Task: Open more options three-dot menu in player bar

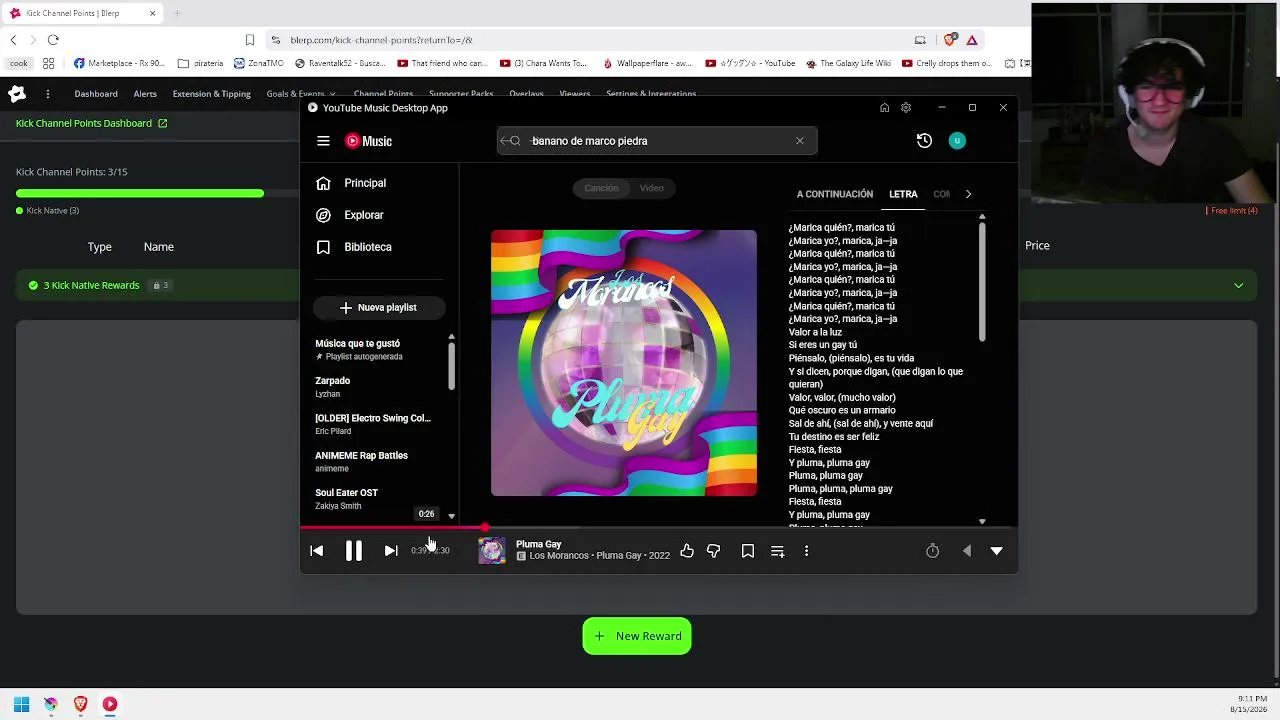Action: pyautogui.click(x=806, y=551)
